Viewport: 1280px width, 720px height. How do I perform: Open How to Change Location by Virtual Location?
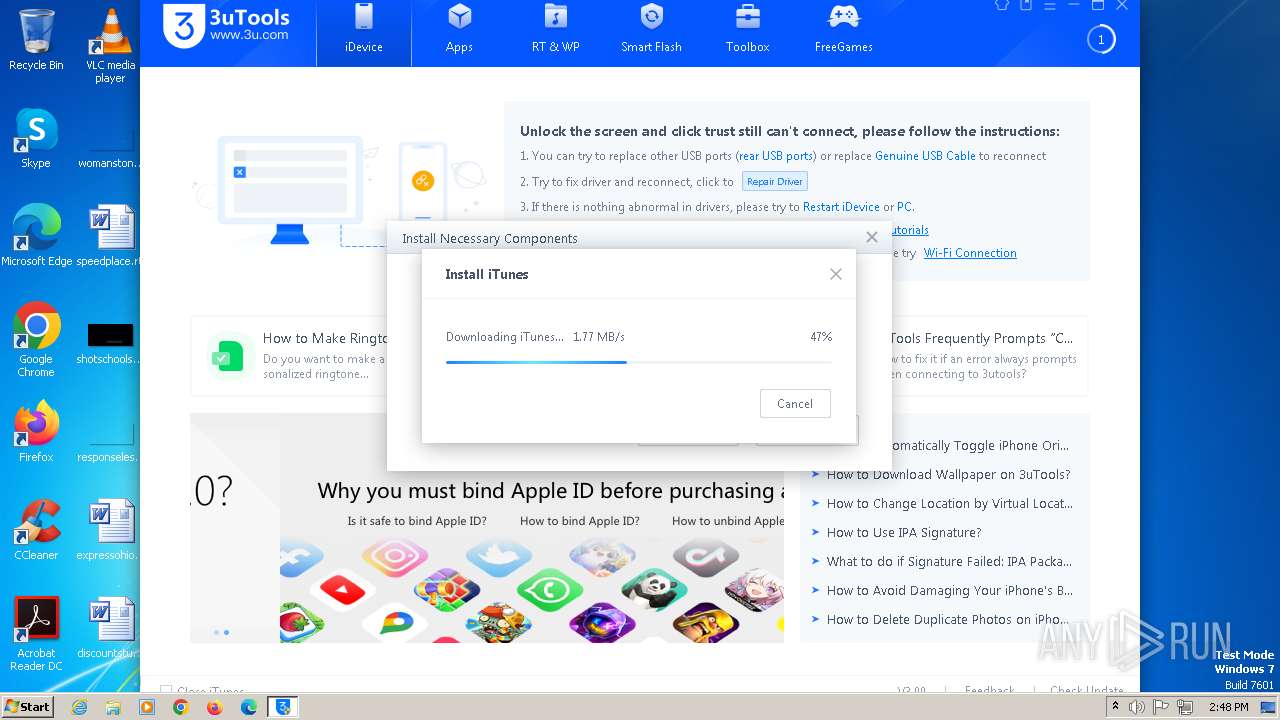949,504
